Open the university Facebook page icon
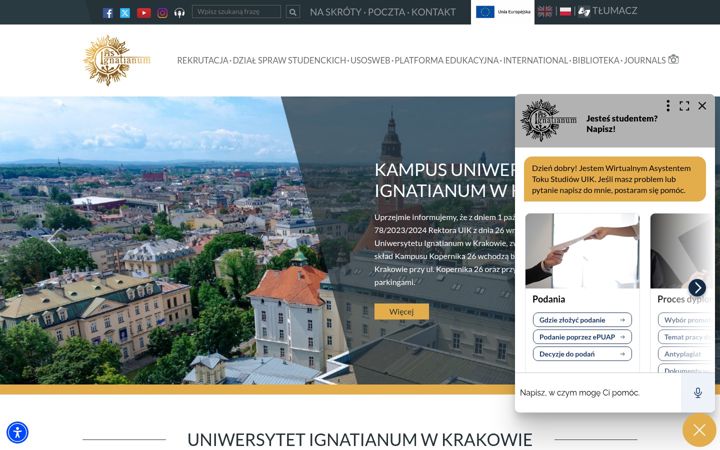The width and height of the screenshot is (720, 450). (x=108, y=13)
